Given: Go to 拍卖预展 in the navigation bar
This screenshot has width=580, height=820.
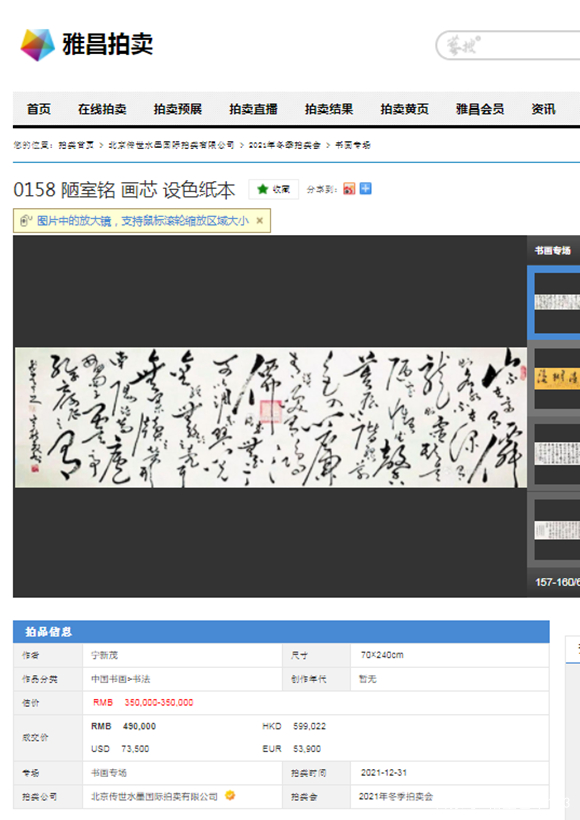Looking at the screenshot, I should [178, 109].
